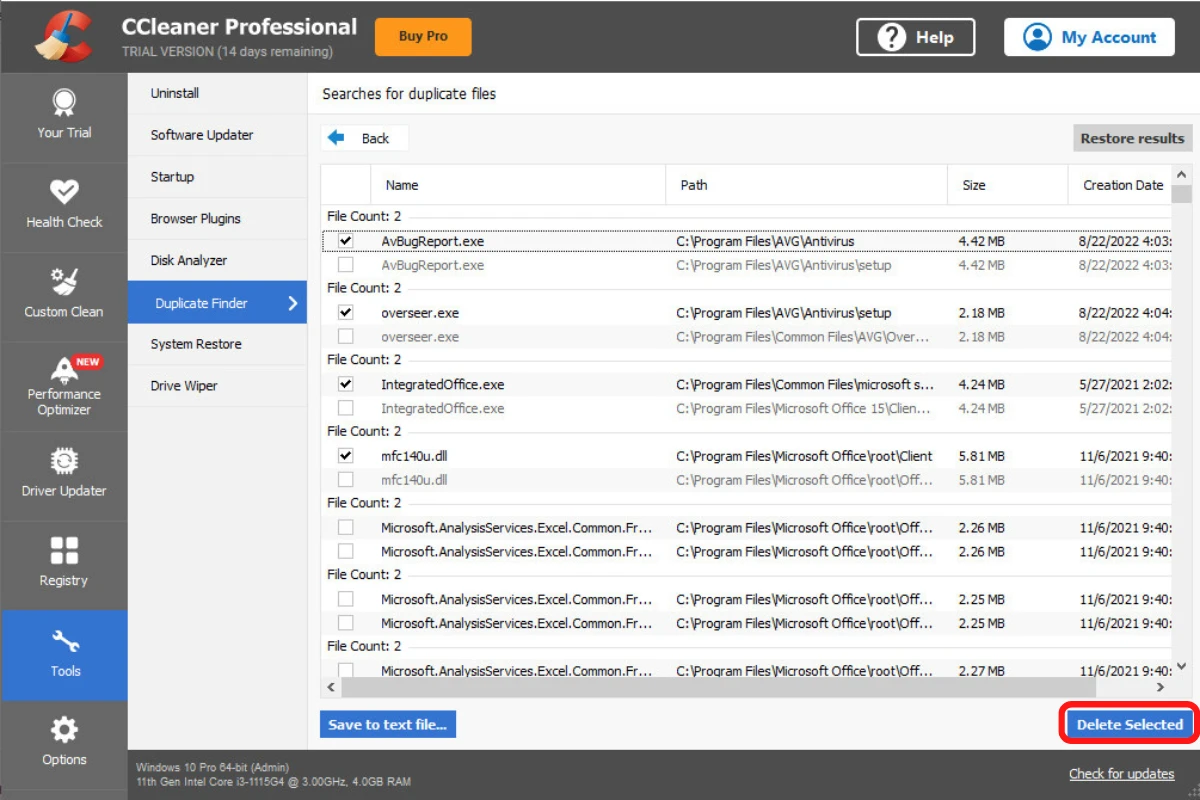This screenshot has height=800, width=1200.
Task: Click the "CCleaner Professional" title
Action: [x=239, y=27]
